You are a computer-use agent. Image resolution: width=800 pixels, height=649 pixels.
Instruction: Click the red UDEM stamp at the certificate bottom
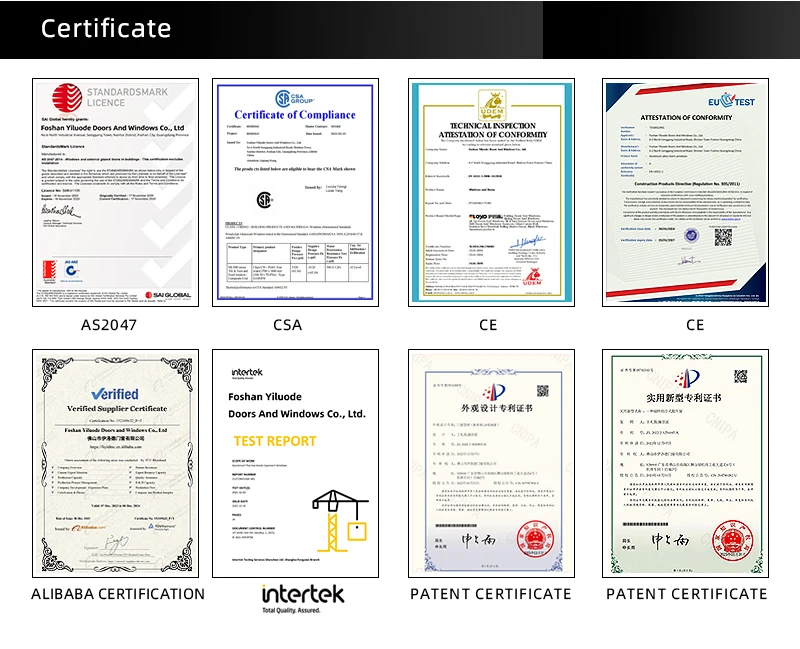click(x=532, y=278)
